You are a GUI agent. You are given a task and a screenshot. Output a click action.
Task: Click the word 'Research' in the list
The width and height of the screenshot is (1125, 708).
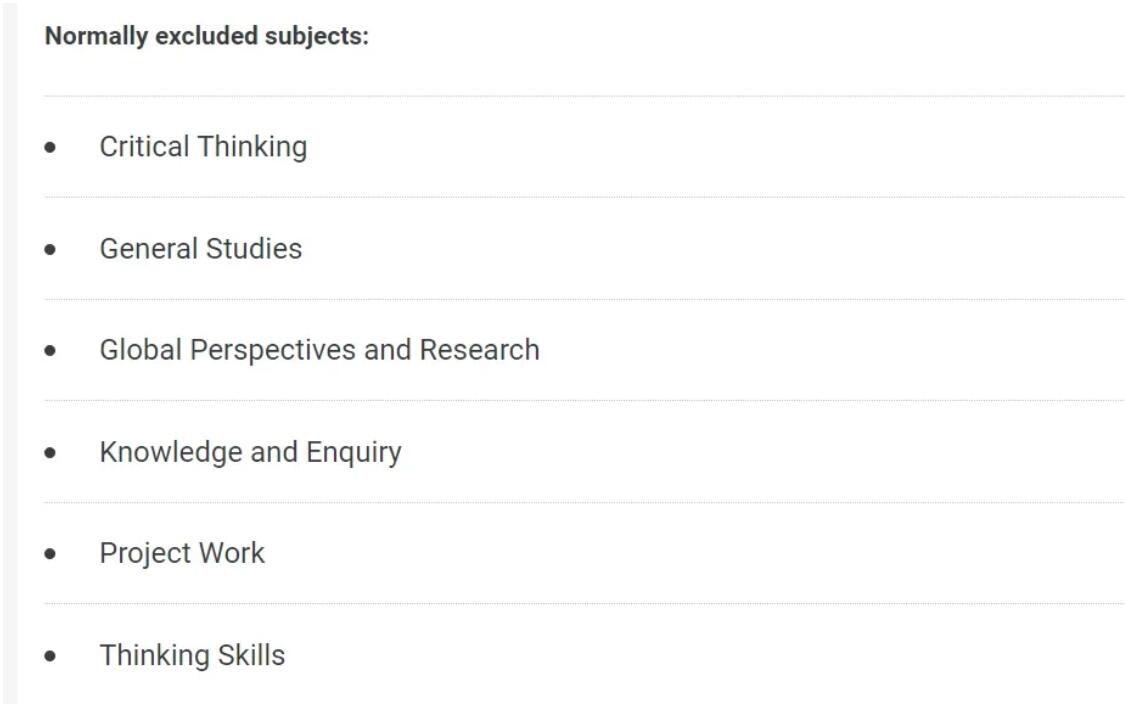(479, 350)
